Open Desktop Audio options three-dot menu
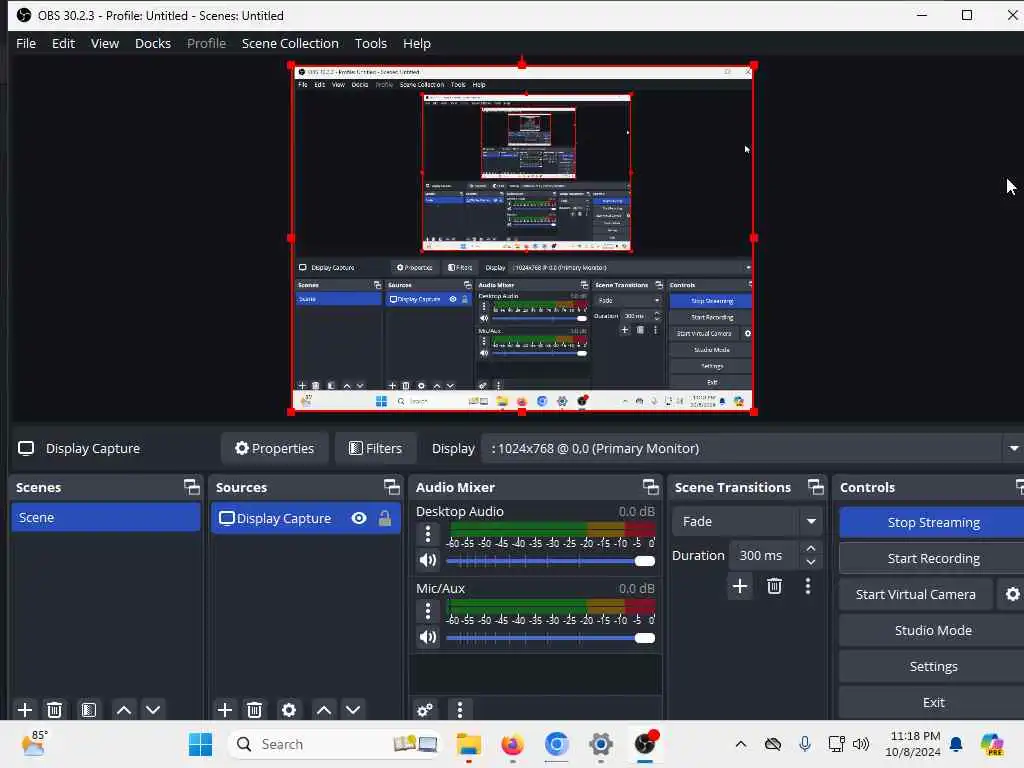The height and width of the screenshot is (768, 1024). 428,534
